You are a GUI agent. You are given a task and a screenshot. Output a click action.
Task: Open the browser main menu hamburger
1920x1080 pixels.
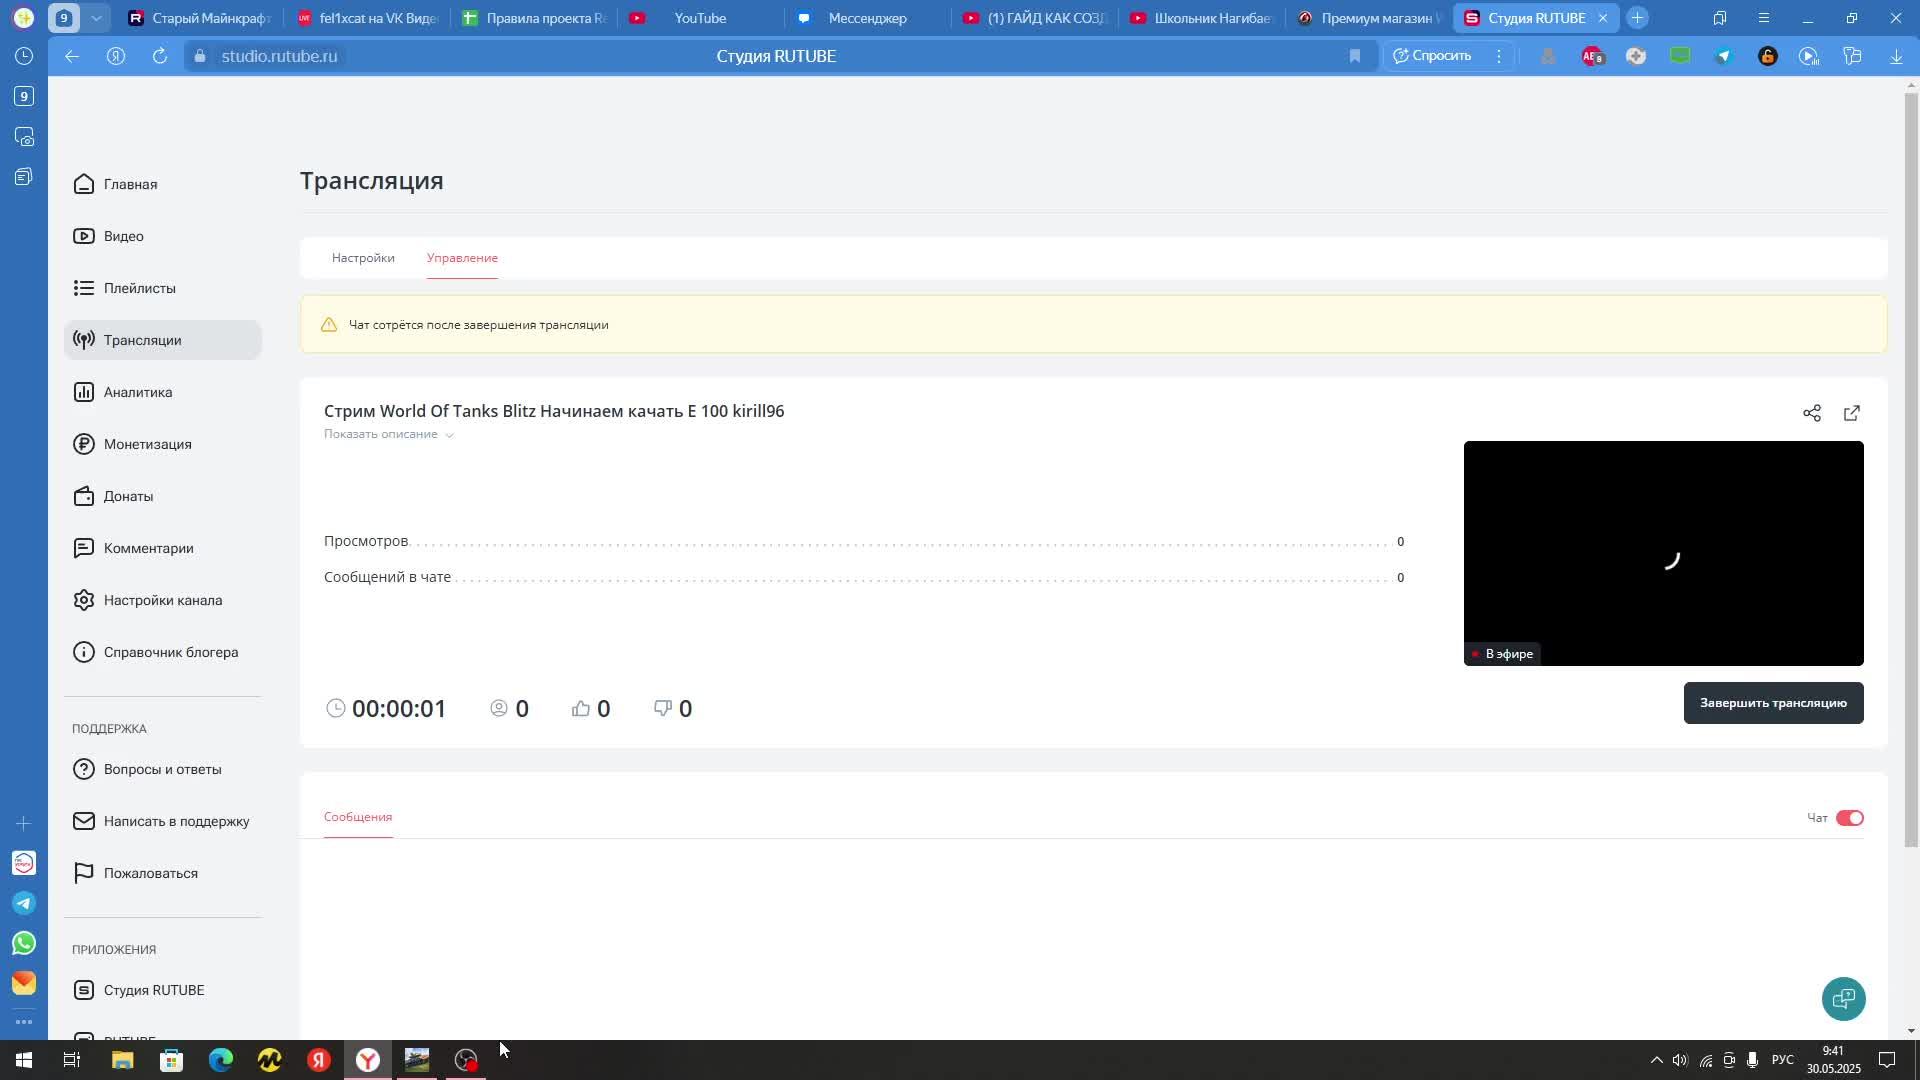(x=1764, y=18)
